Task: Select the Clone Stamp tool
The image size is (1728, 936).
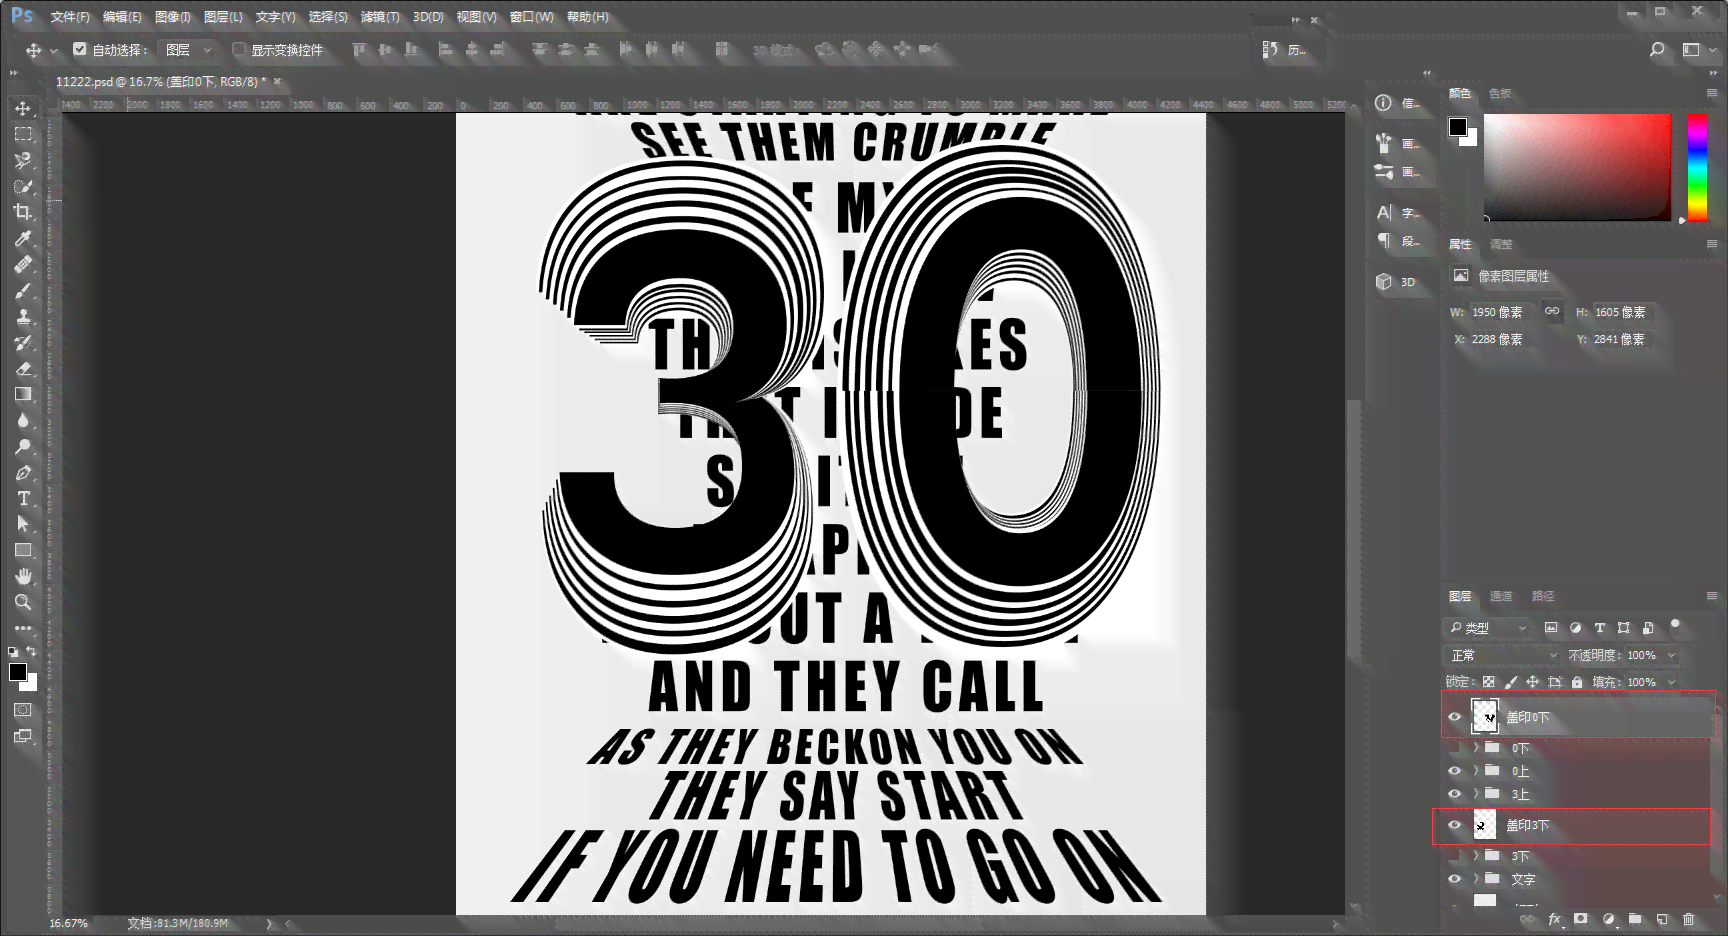Action: (23, 316)
